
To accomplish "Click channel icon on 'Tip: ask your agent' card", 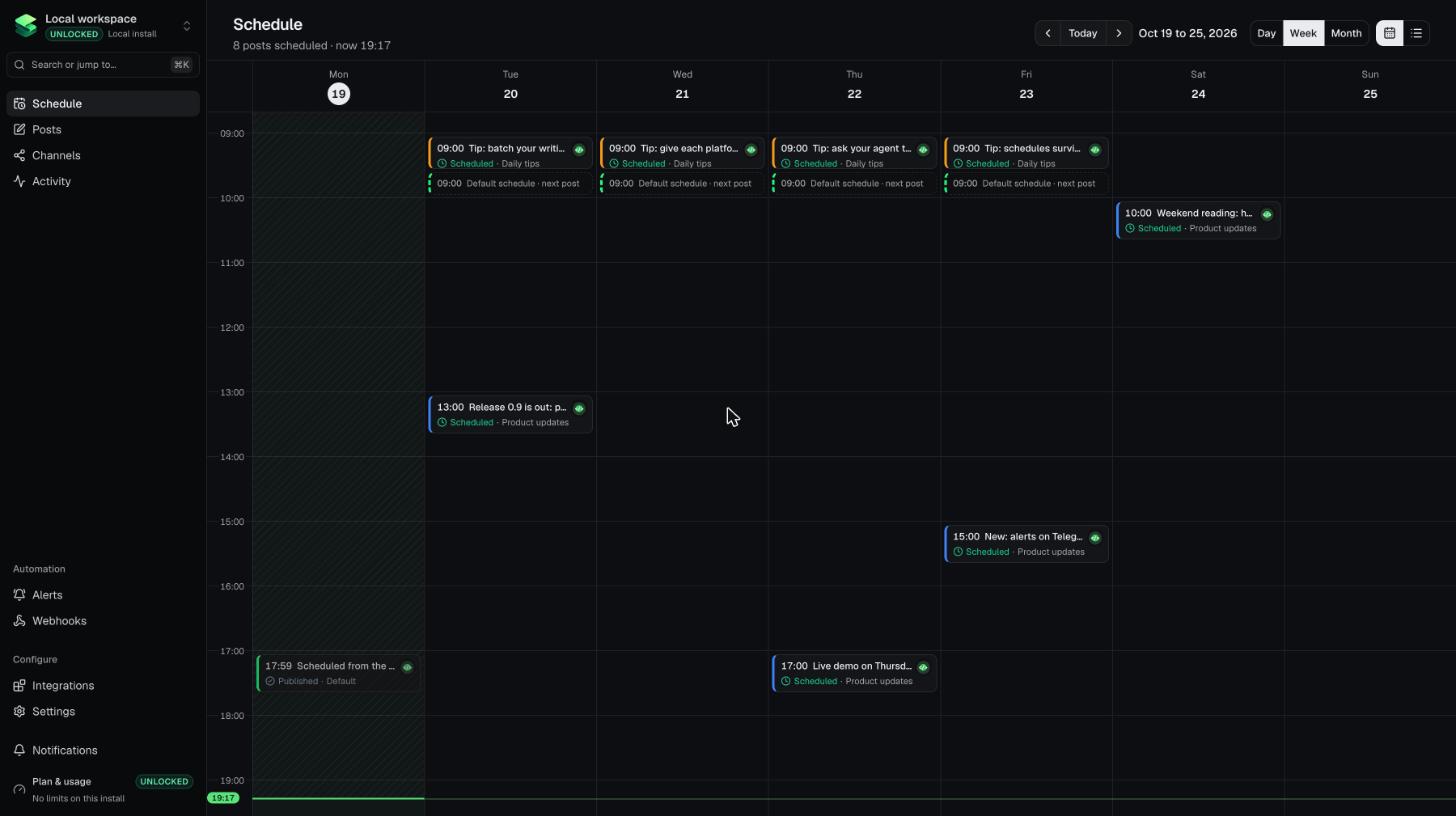I will tap(923, 150).
